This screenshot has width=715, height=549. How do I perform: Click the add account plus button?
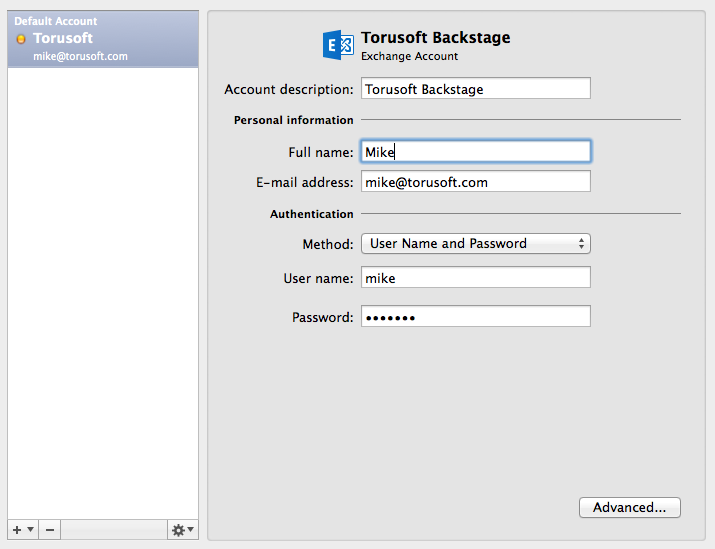[23, 530]
